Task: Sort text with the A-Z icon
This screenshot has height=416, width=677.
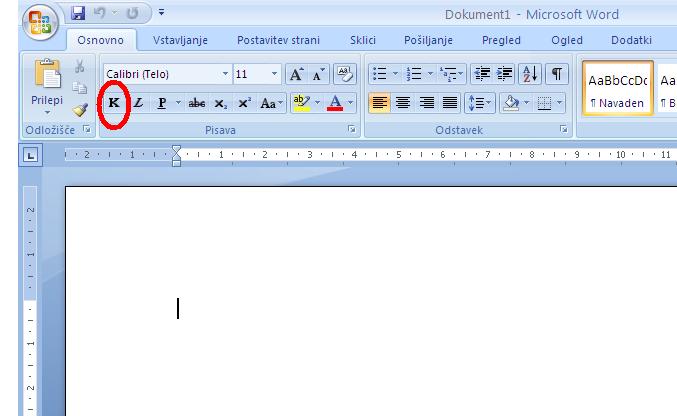Action: (530, 74)
